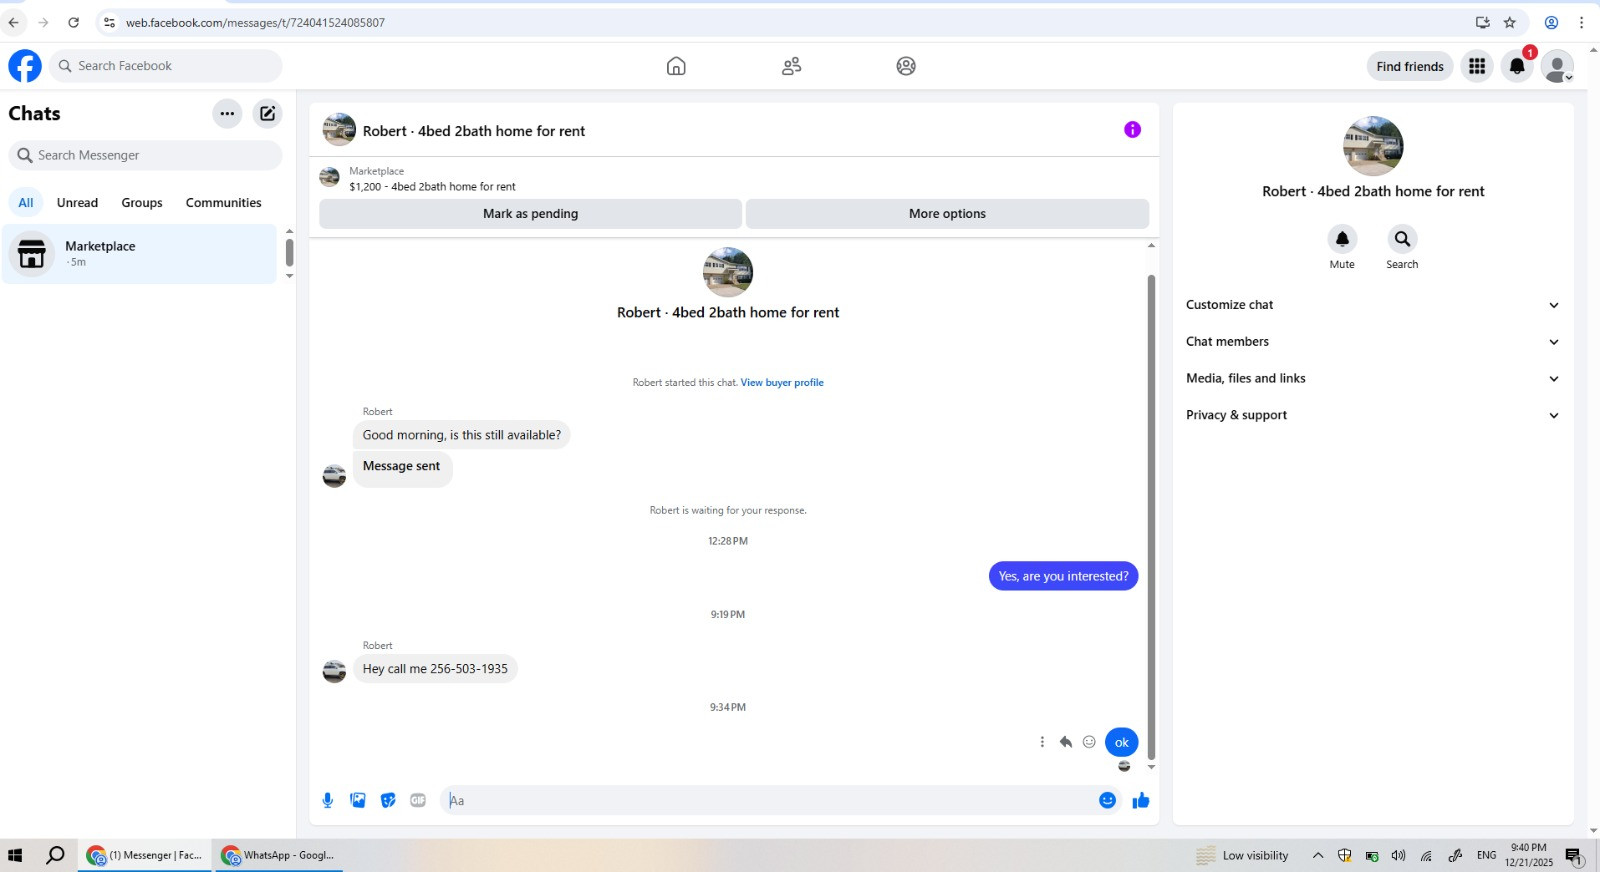Open the large profile picture in the info panel
1600x872 pixels.
pos(1373,146)
